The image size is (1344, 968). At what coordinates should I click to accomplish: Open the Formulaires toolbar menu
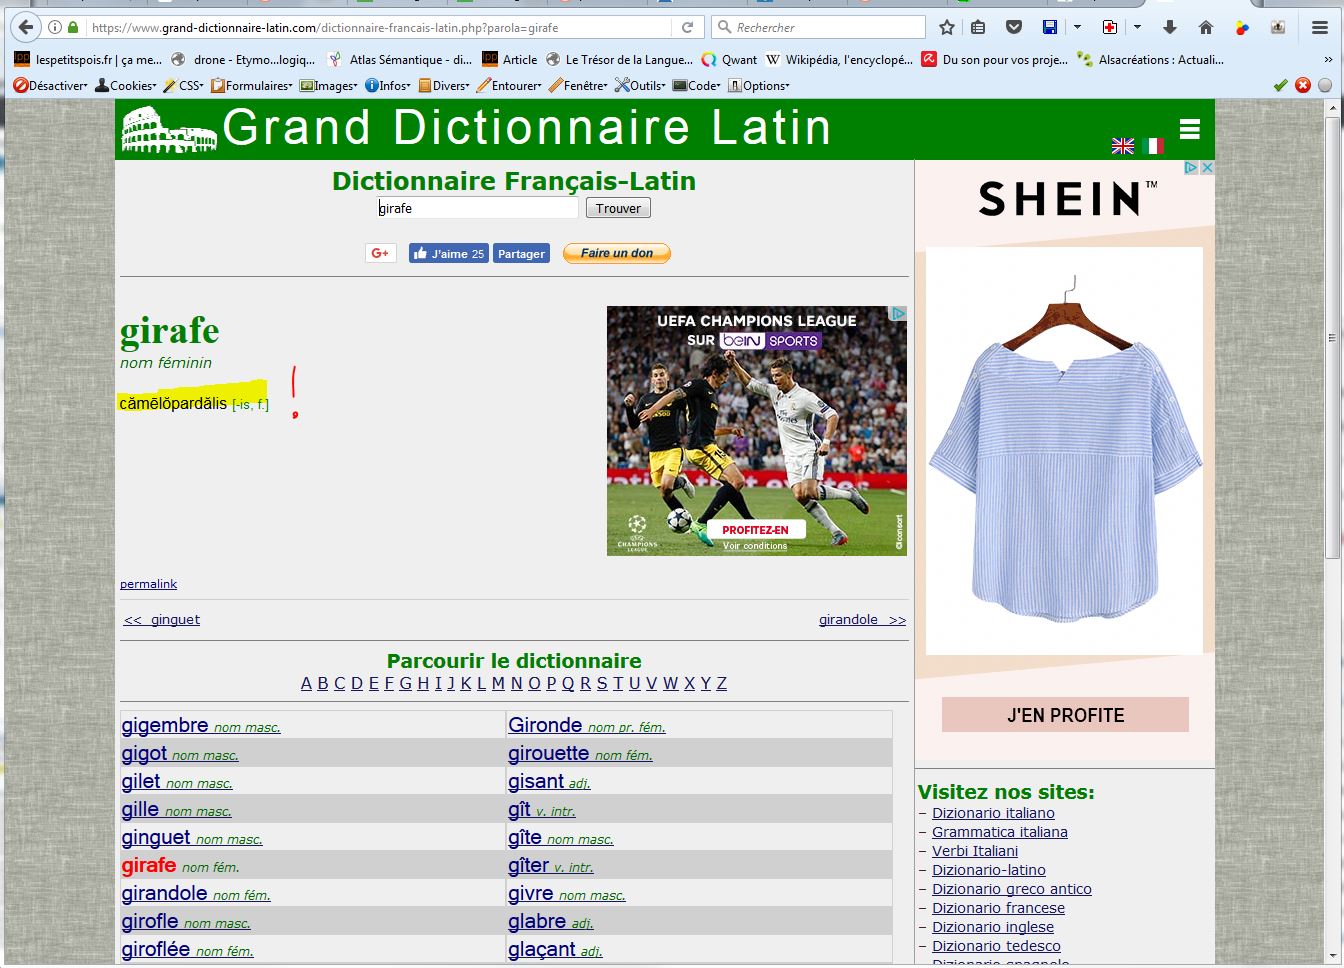(252, 86)
